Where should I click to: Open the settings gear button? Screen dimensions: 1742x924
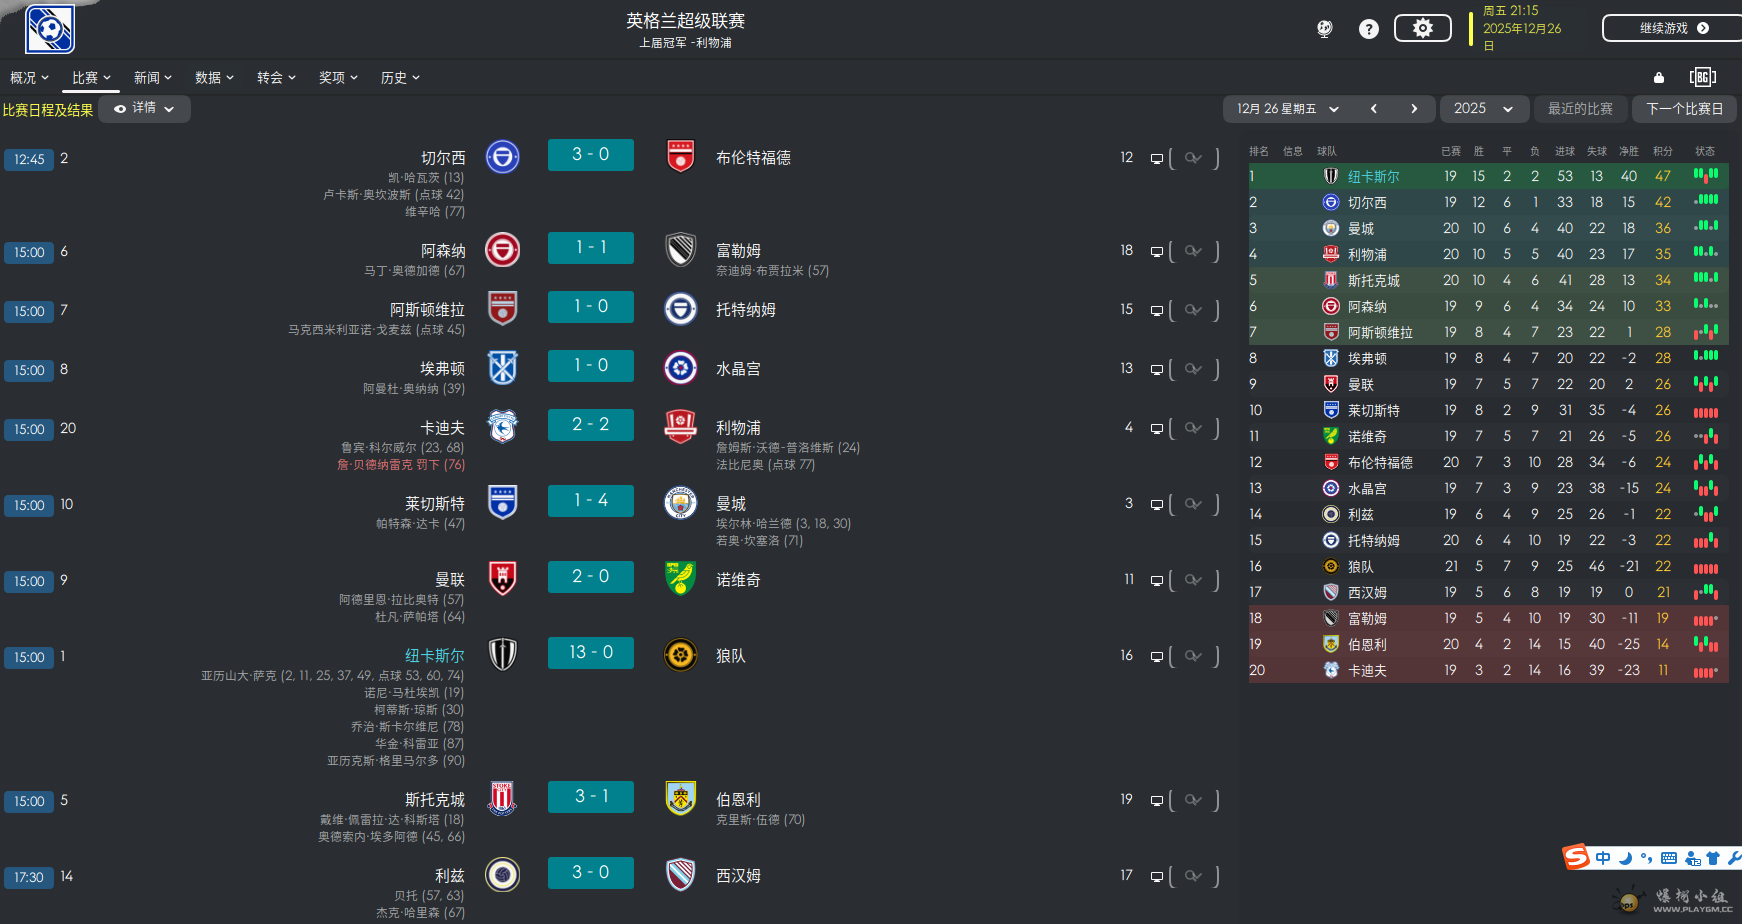(x=1422, y=28)
